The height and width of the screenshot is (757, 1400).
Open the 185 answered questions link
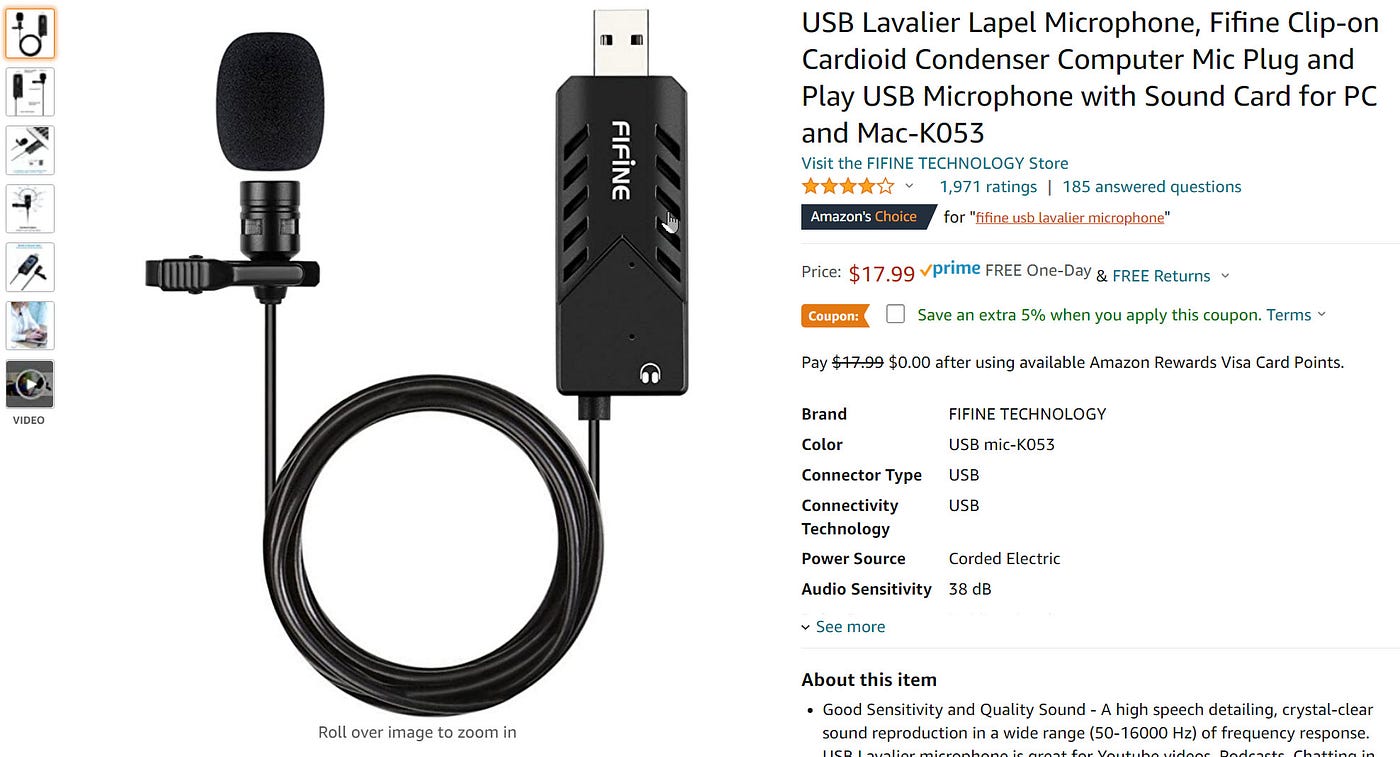(x=1151, y=187)
